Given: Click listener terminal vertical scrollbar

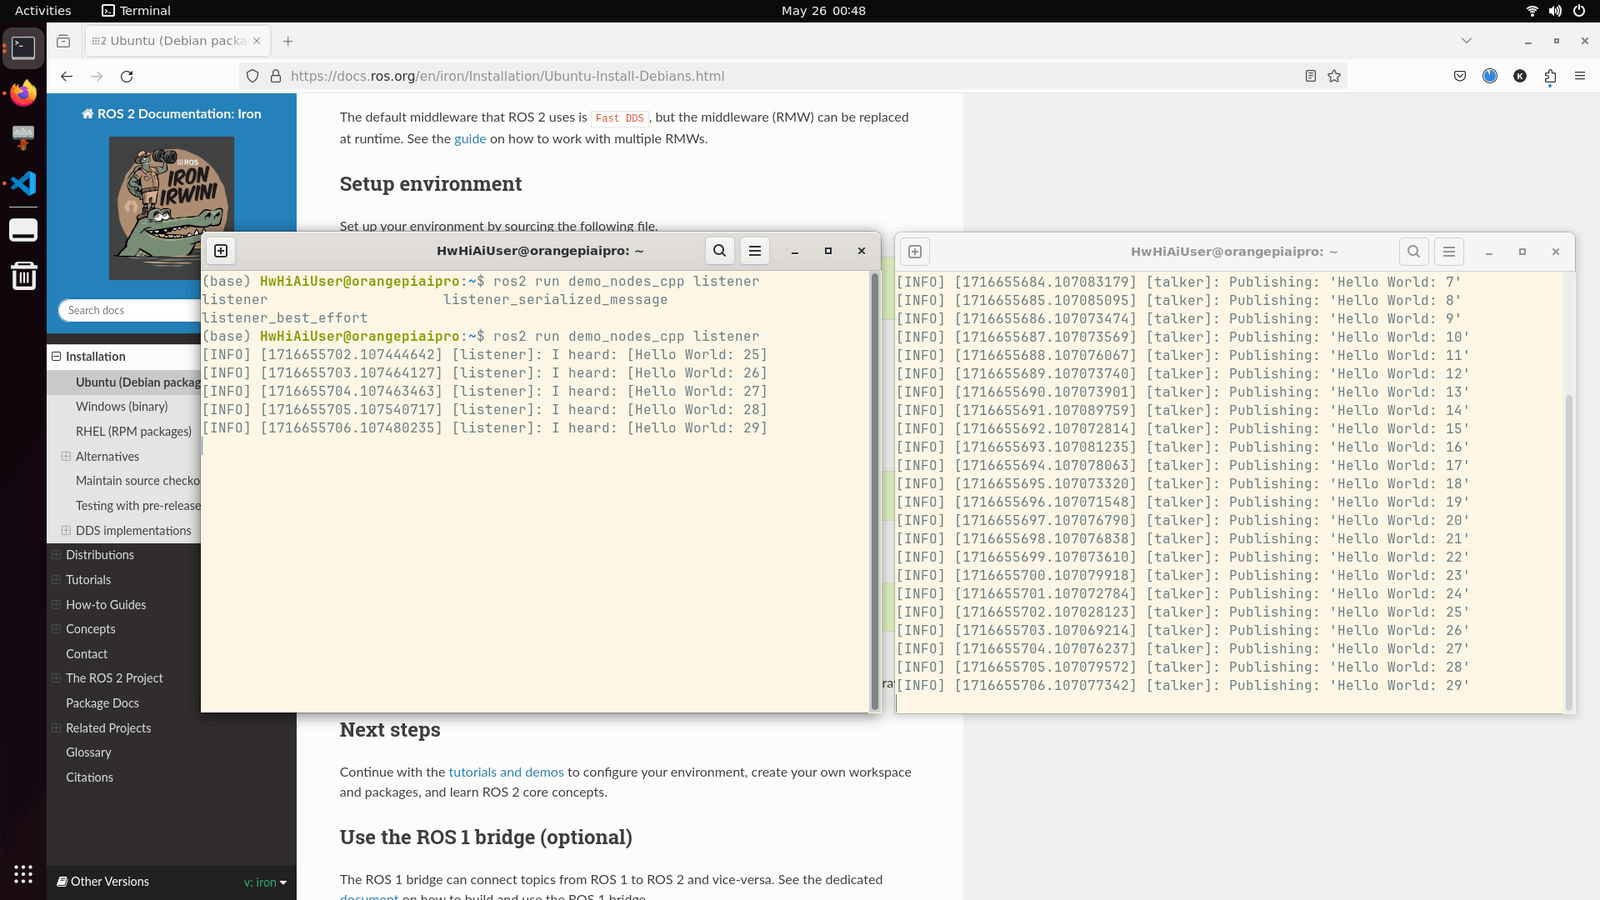Looking at the screenshot, I should point(875,490).
